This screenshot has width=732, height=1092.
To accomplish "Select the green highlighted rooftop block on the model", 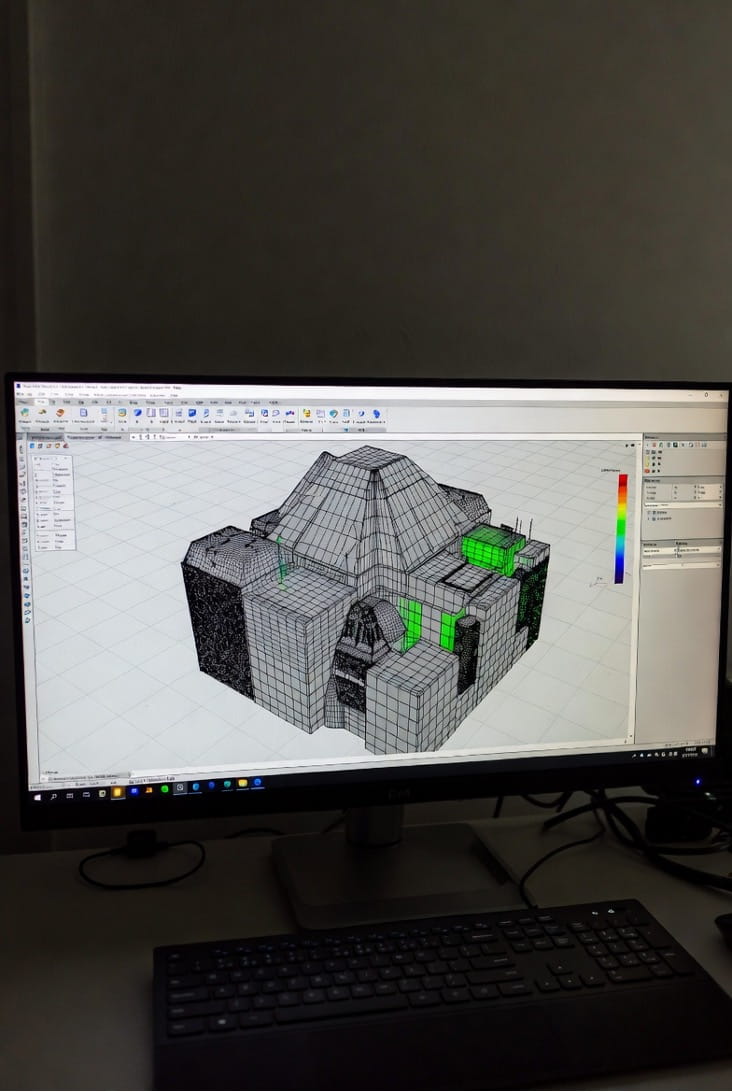I will [x=492, y=548].
